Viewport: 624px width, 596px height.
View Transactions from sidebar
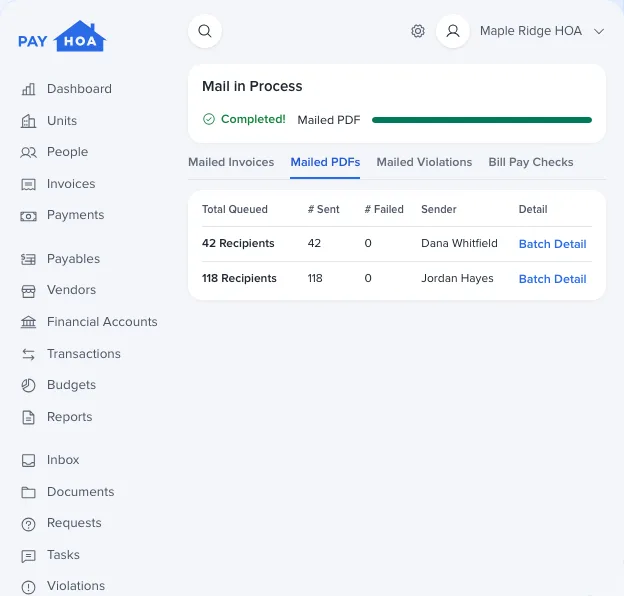(84, 354)
